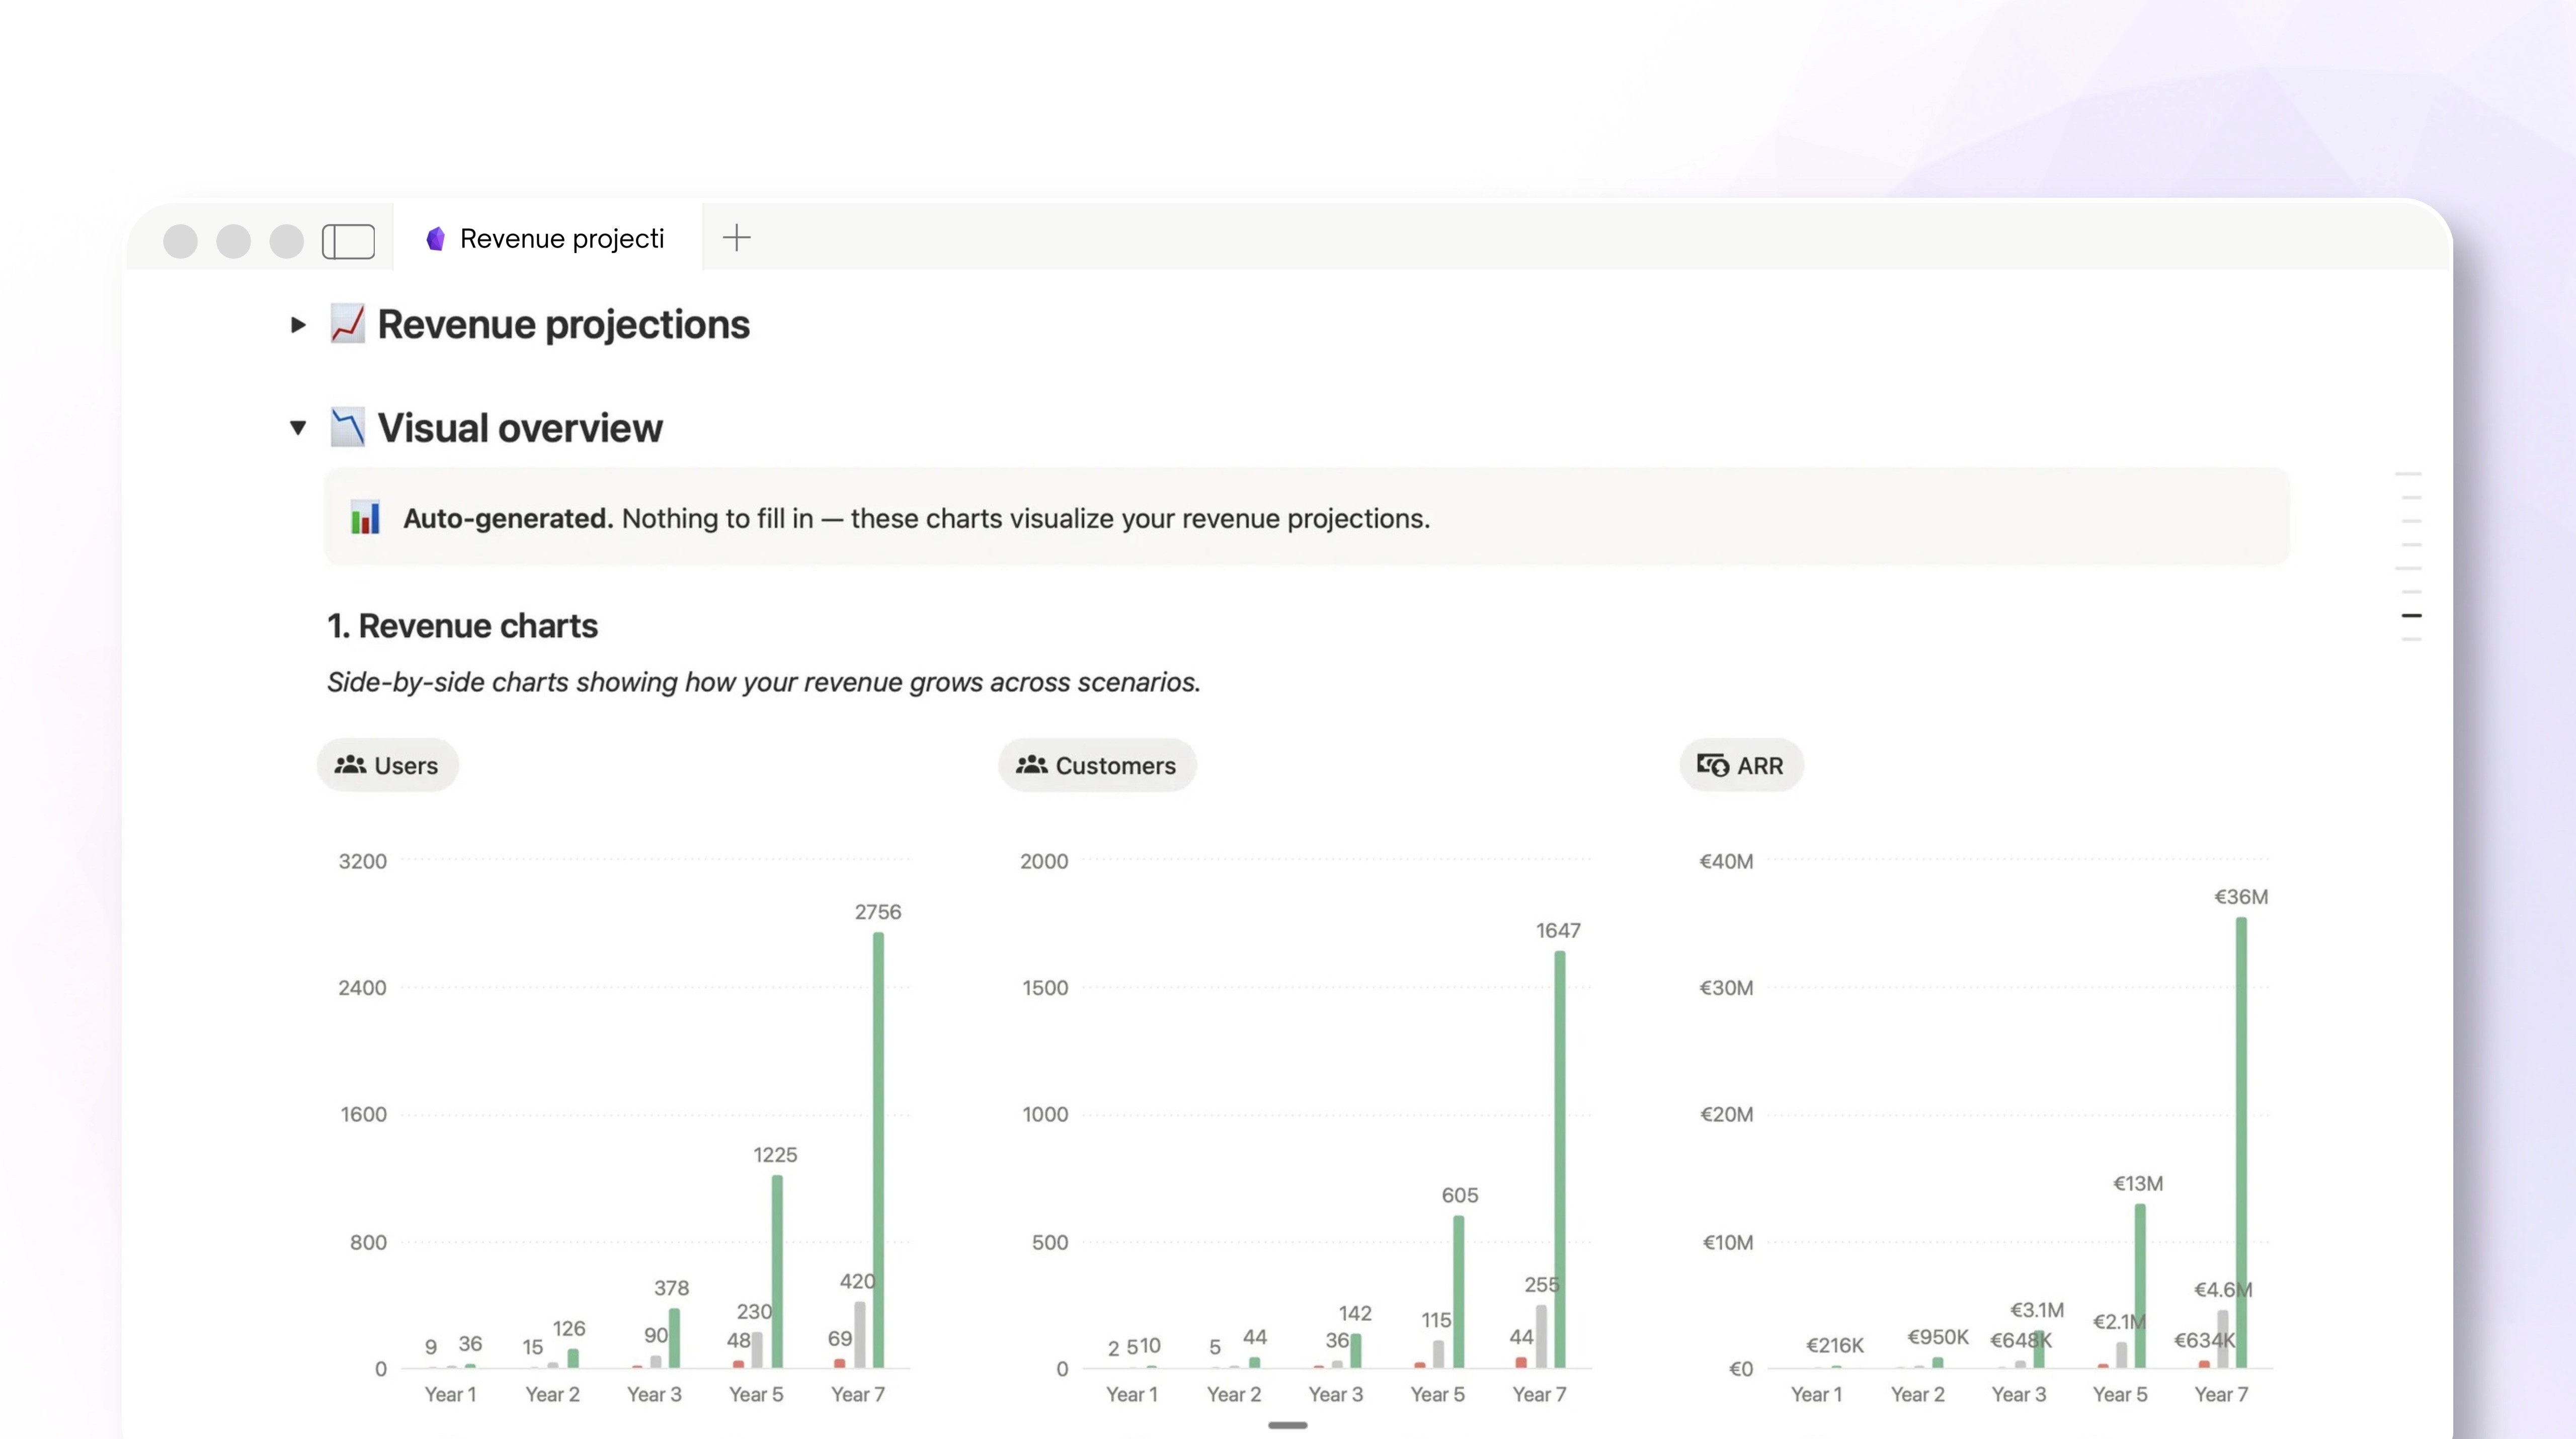Screen dimensions: 2576x1439
Task: Open a new tab with the plus button
Action: 737,238
